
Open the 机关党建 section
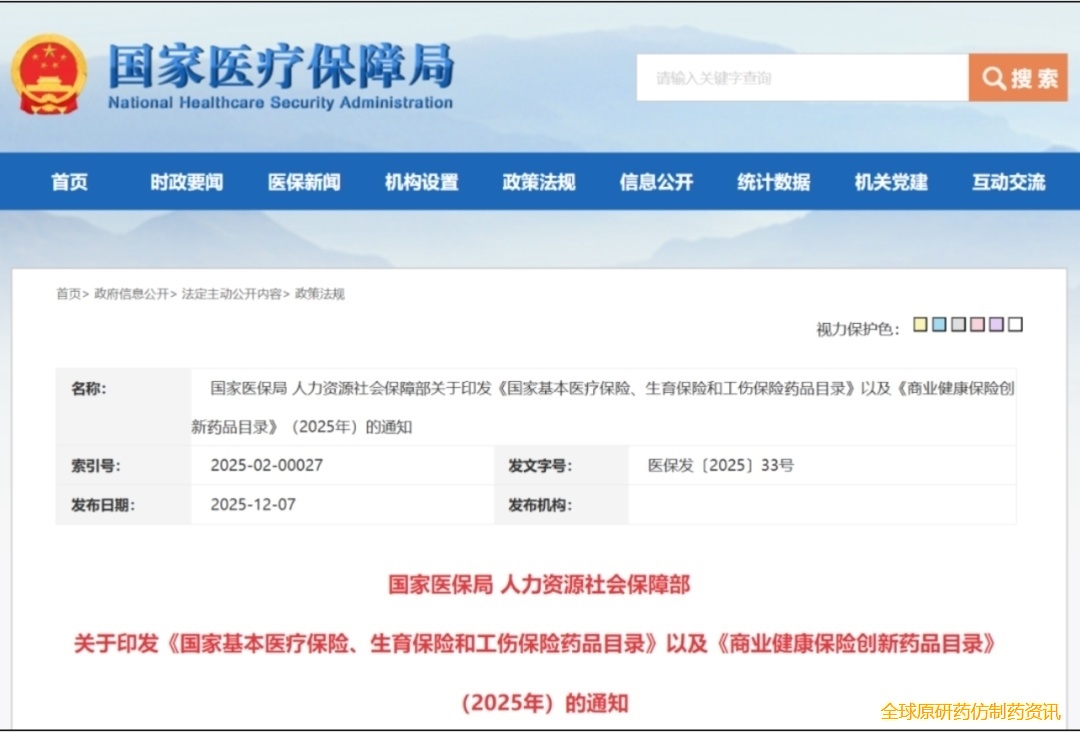[891, 182]
